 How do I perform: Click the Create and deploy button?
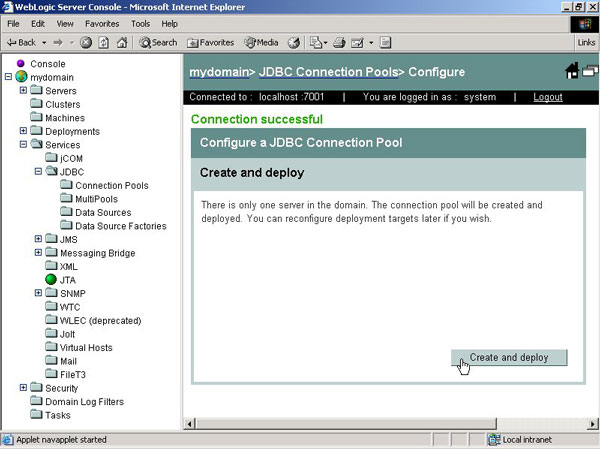(x=509, y=358)
